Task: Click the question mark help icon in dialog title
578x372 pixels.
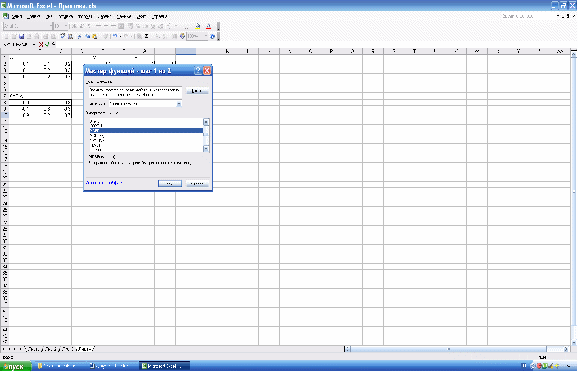Action: 198,70
